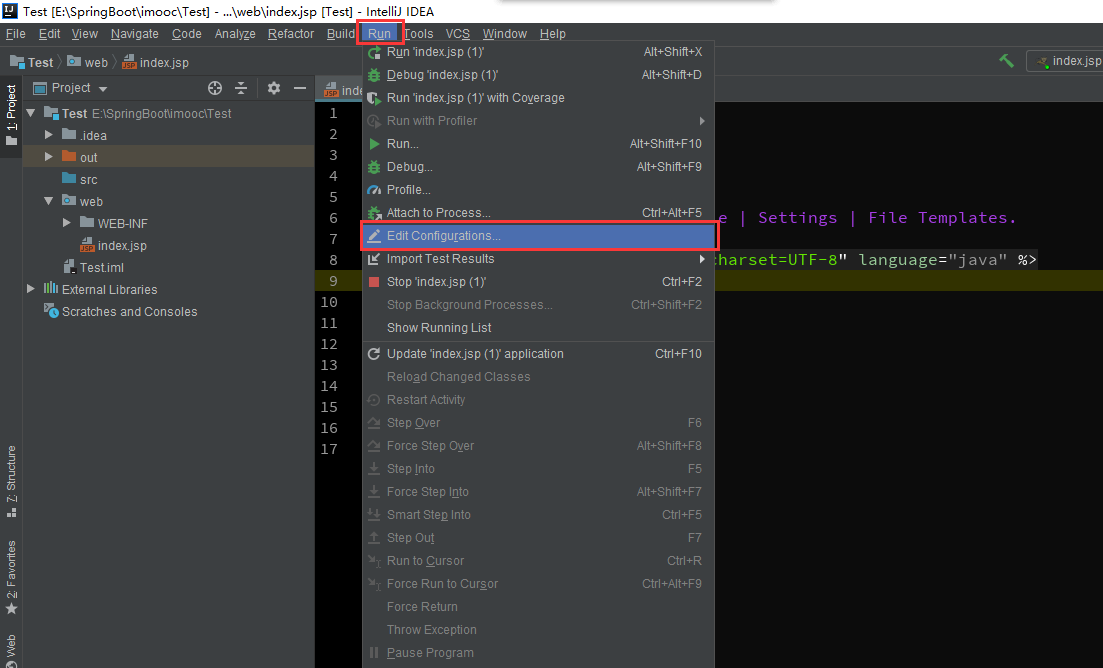Screen dimensions: 1103x668
Task: Click the Test breadcrumb in navigation bar
Action: (32, 63)
